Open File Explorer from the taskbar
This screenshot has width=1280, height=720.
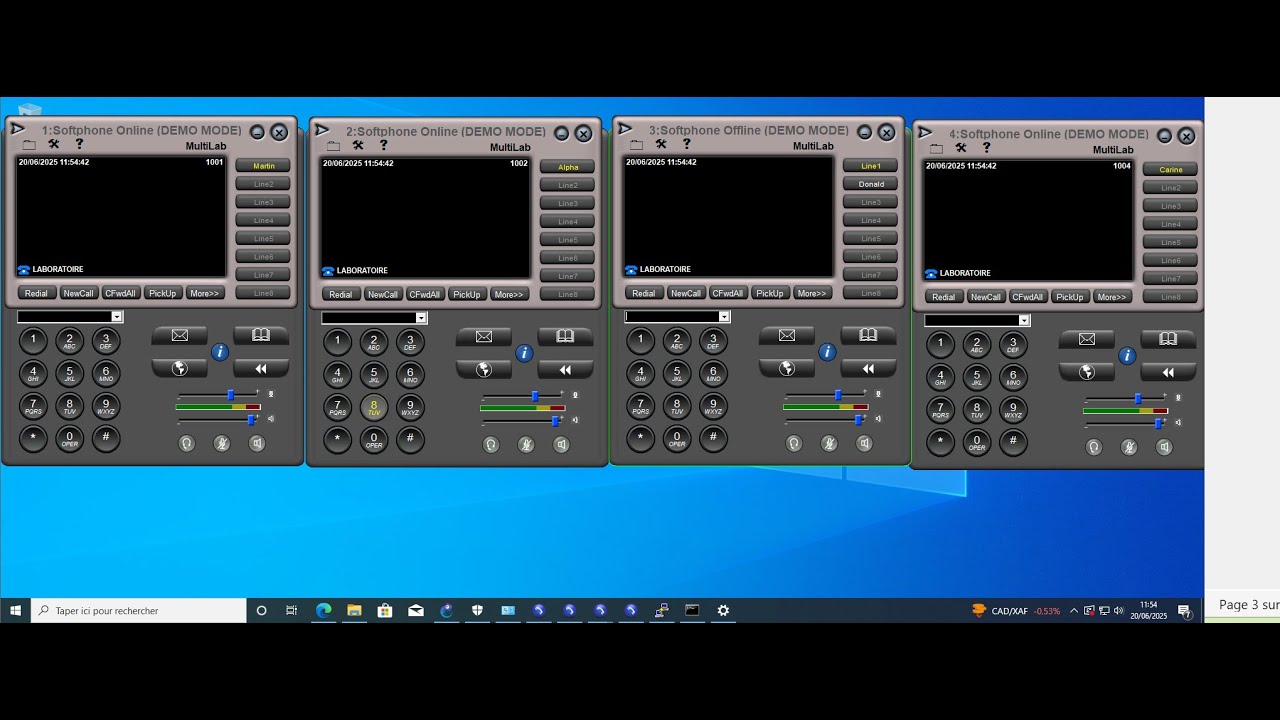354,610
